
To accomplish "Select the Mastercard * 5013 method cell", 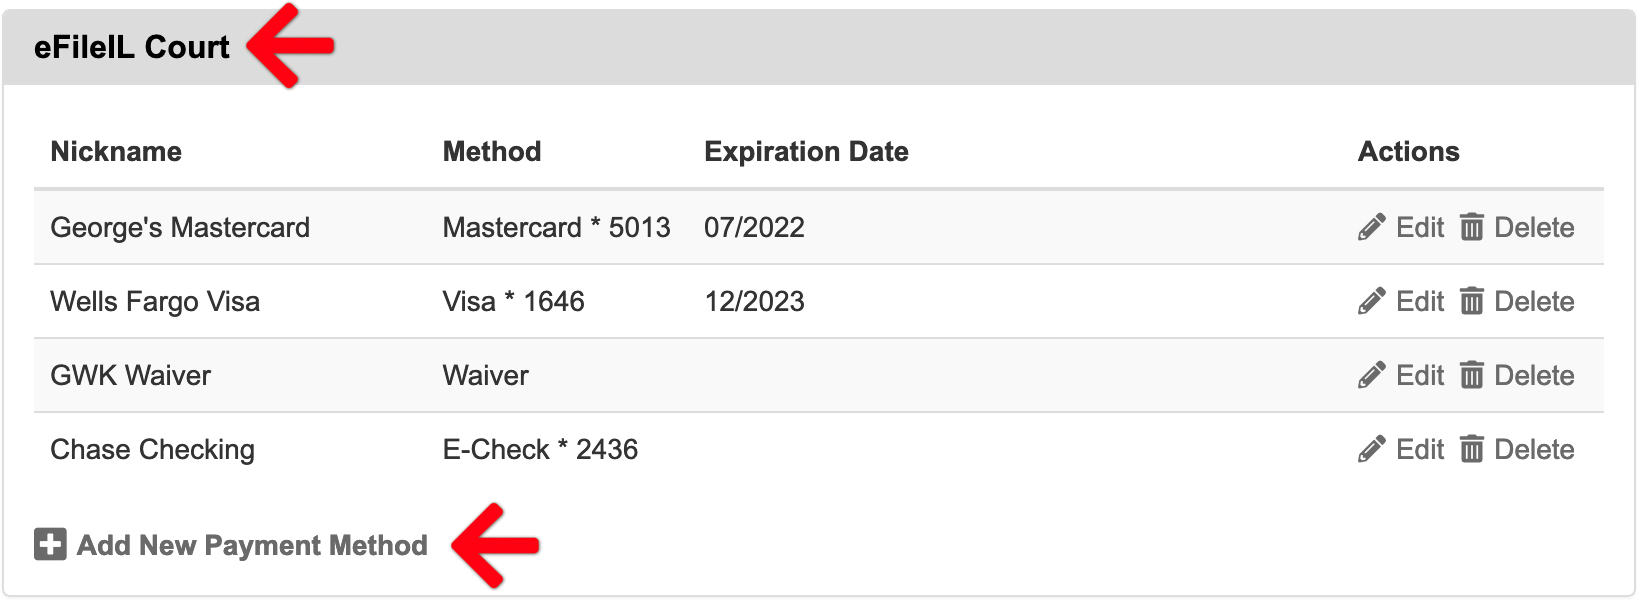I will [556, 227].
